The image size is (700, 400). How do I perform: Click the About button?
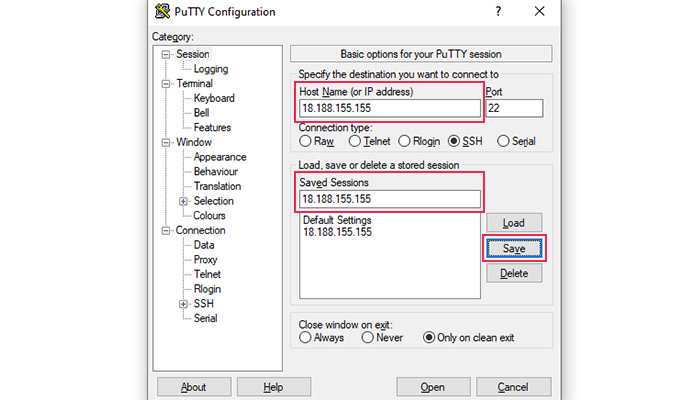coord(194,387)
